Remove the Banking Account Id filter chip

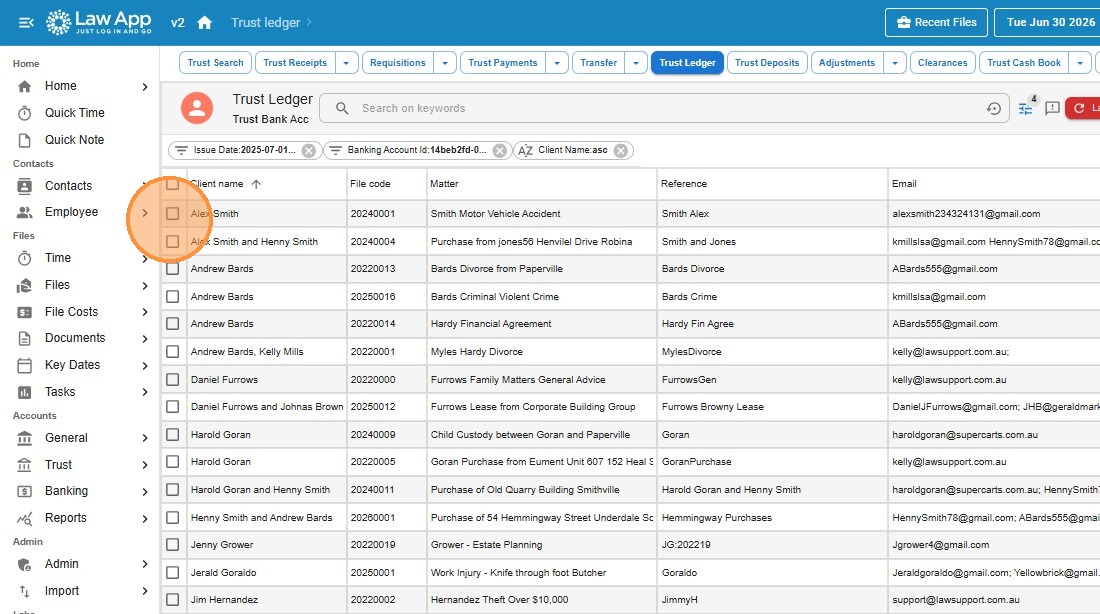pyautogui.click(x=499, y=150)
